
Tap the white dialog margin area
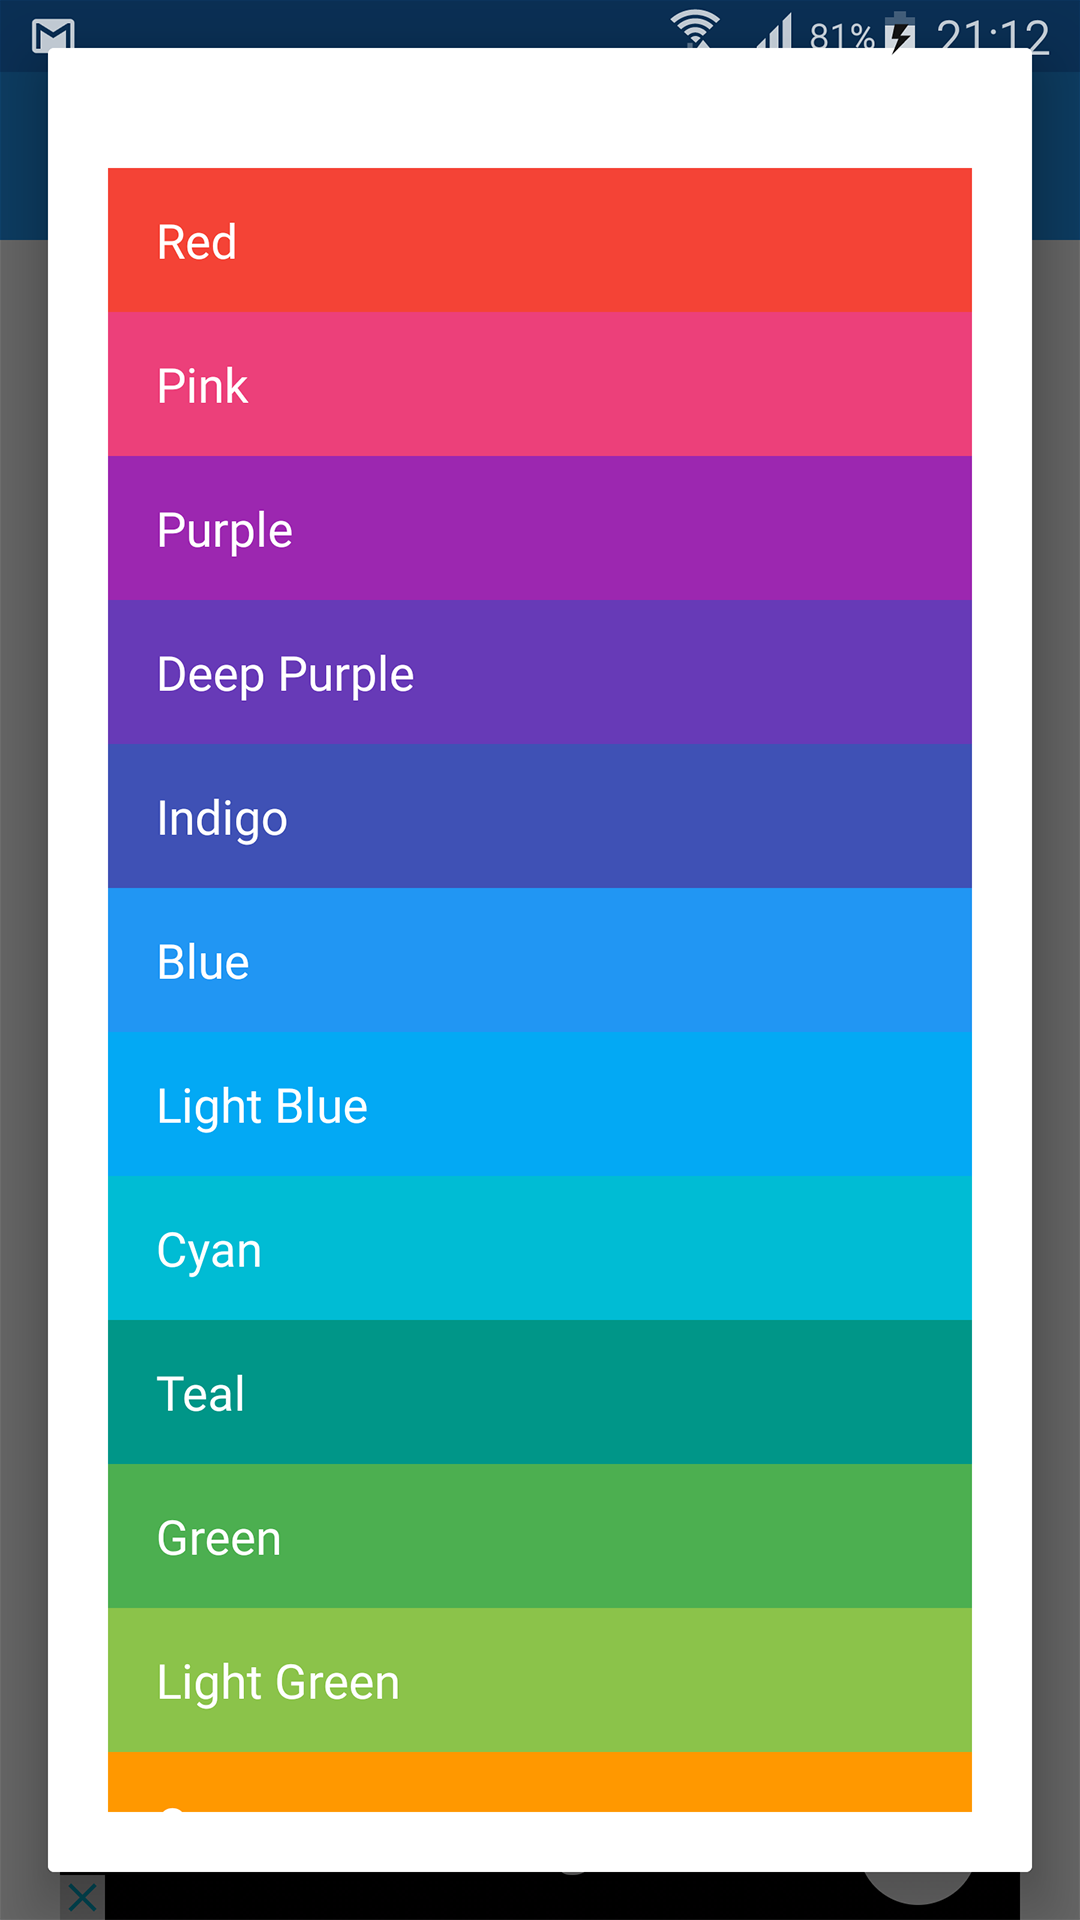click(x=540, y=110)
